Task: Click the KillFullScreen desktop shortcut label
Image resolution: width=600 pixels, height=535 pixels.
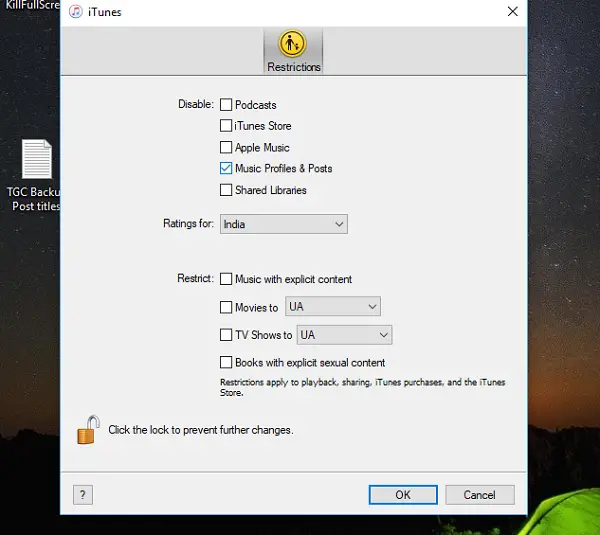Action: pyautogui.click(x=33, y=5)
